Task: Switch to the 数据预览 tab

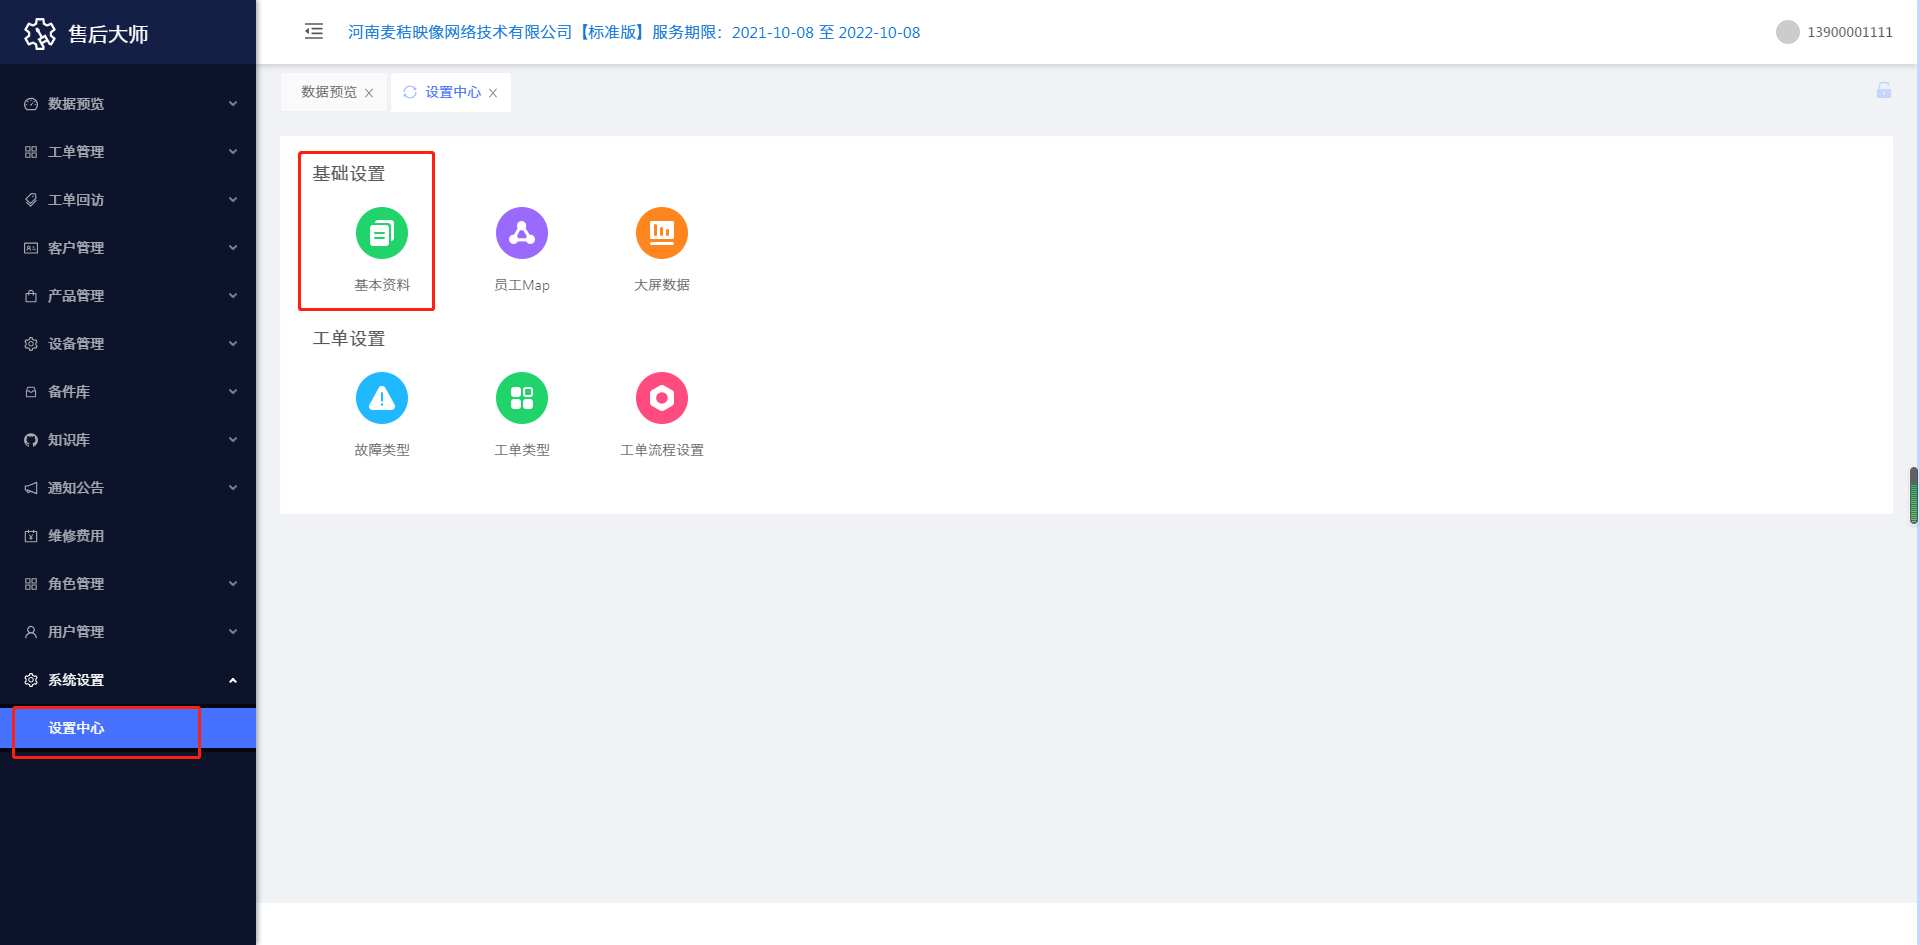Action: point(328,92)
